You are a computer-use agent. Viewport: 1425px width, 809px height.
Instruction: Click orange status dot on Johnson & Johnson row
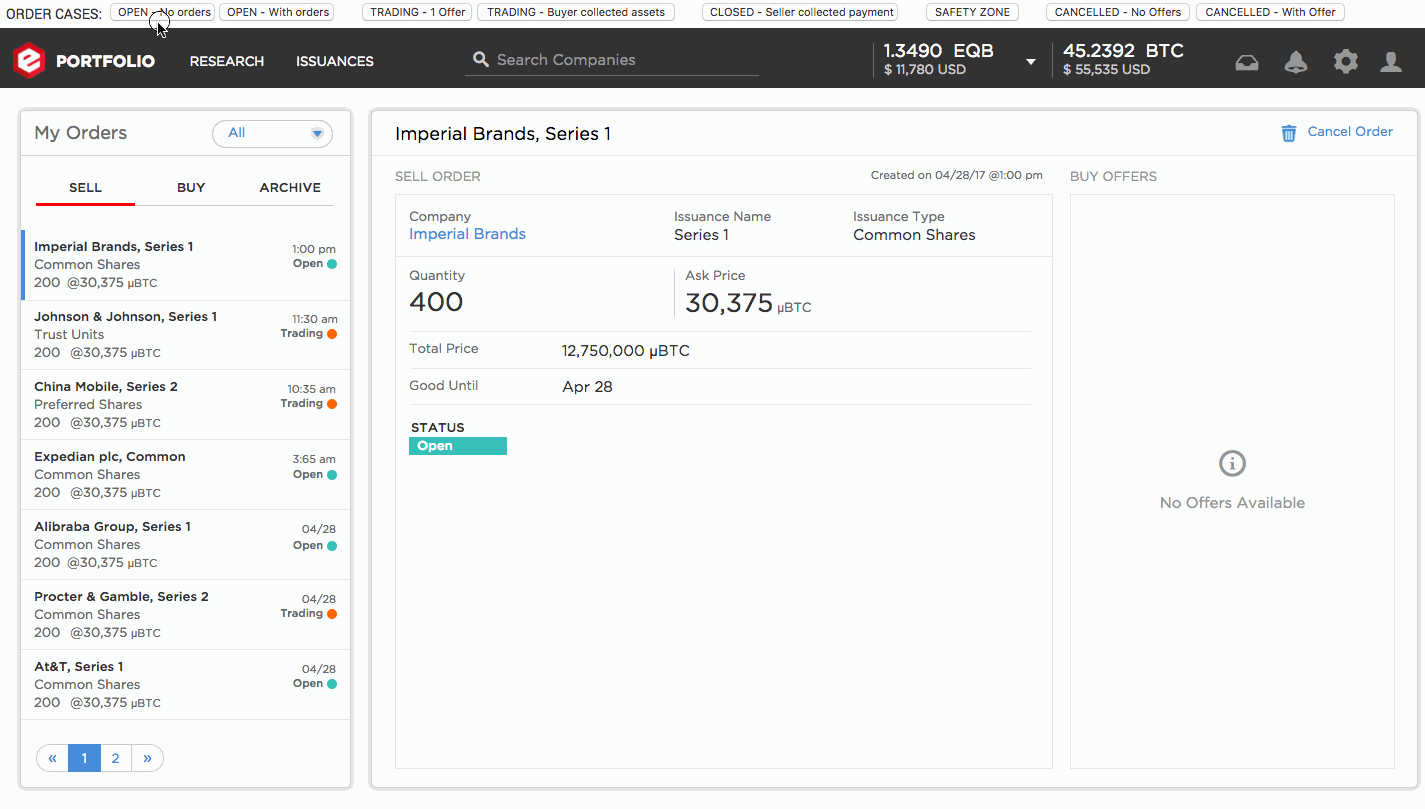332,334
